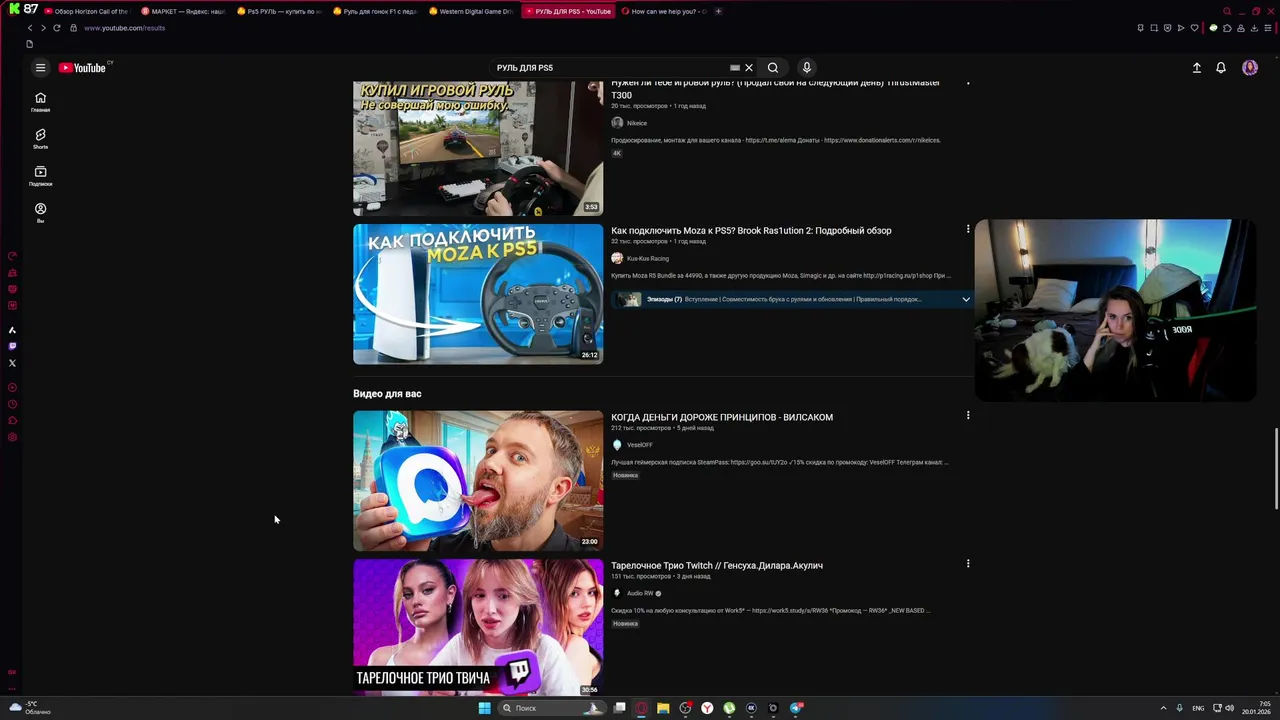Open Opera GX sidebar settings gear
This screenshot has height=720, width=1280.
[x=12, y=437]
